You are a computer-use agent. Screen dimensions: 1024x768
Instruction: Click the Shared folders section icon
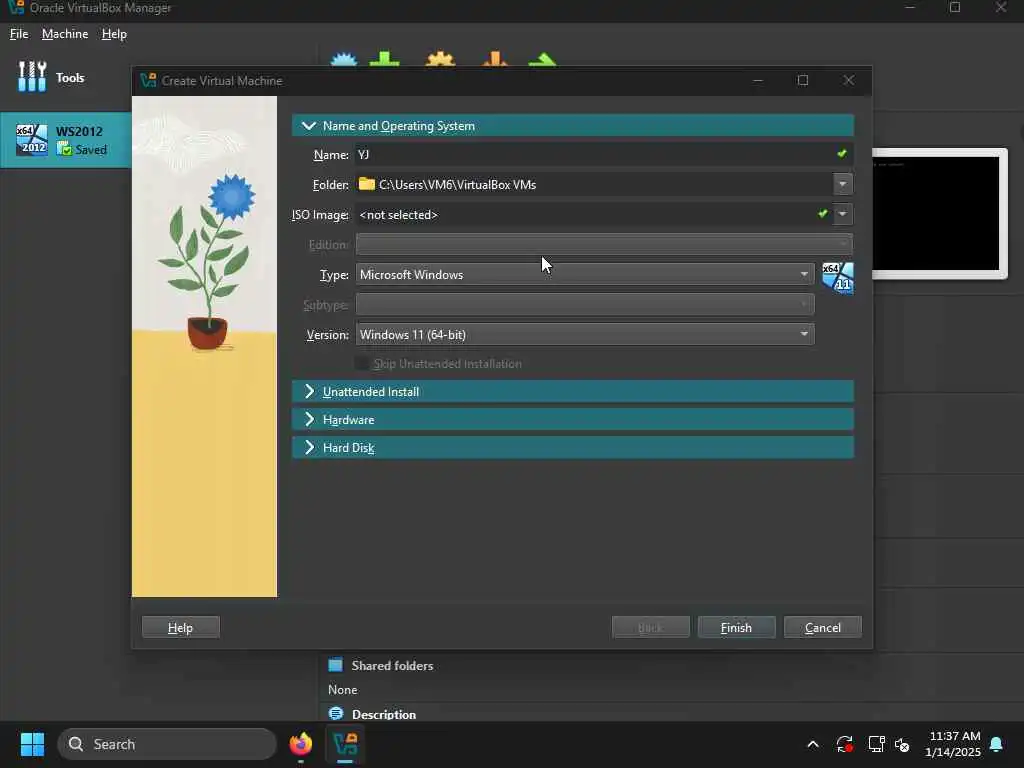pyautogui.click(x=336, y=665)
